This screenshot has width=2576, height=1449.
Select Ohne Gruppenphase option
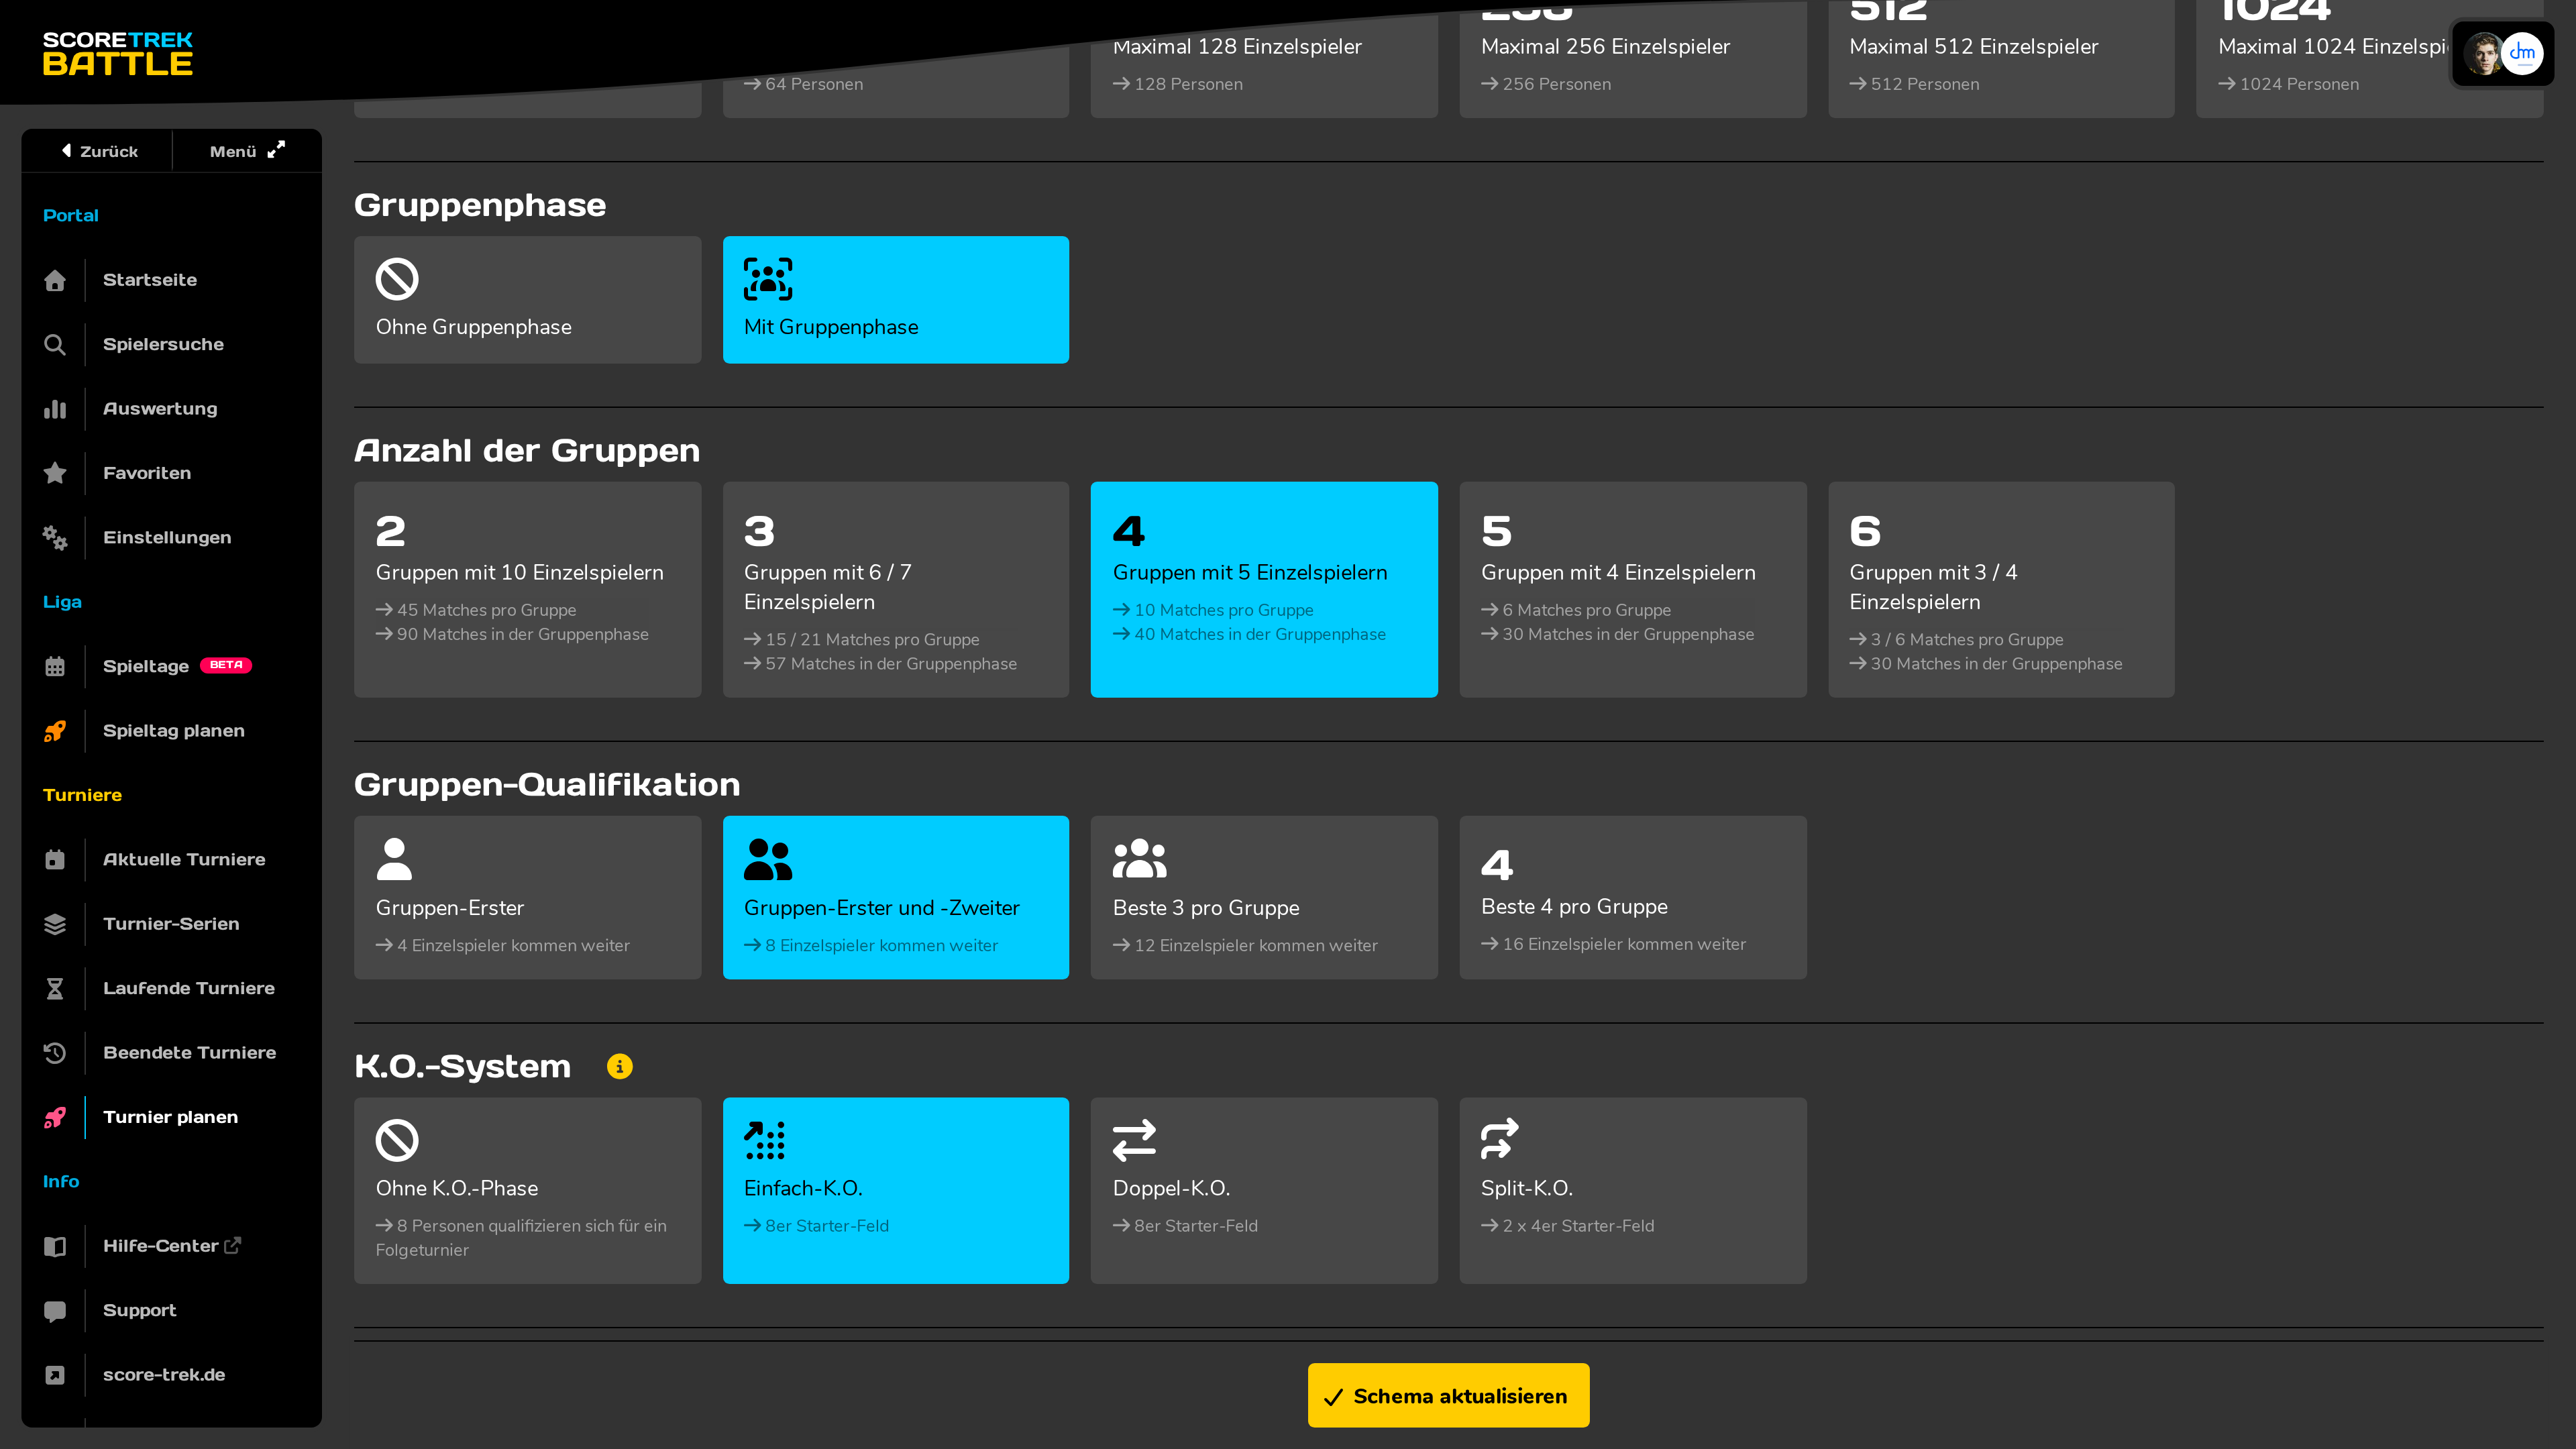[527, 300]
